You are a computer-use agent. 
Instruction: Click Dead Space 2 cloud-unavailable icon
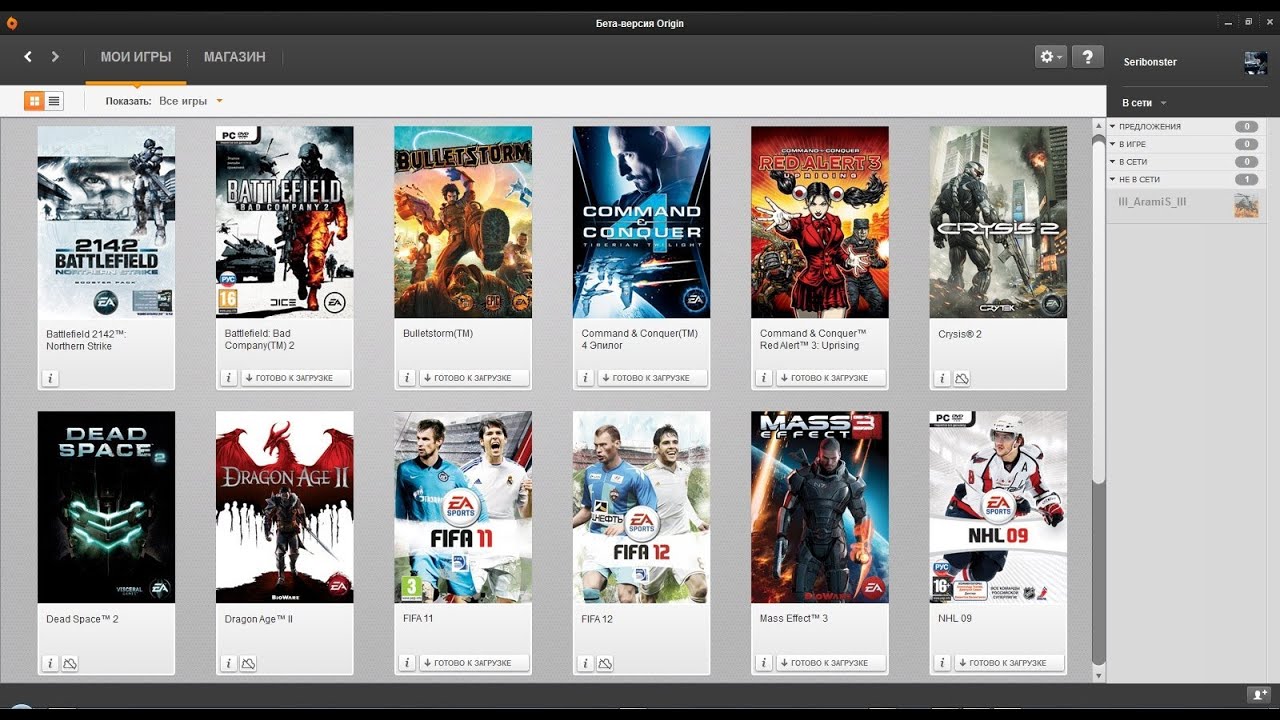tap(70, 663)
